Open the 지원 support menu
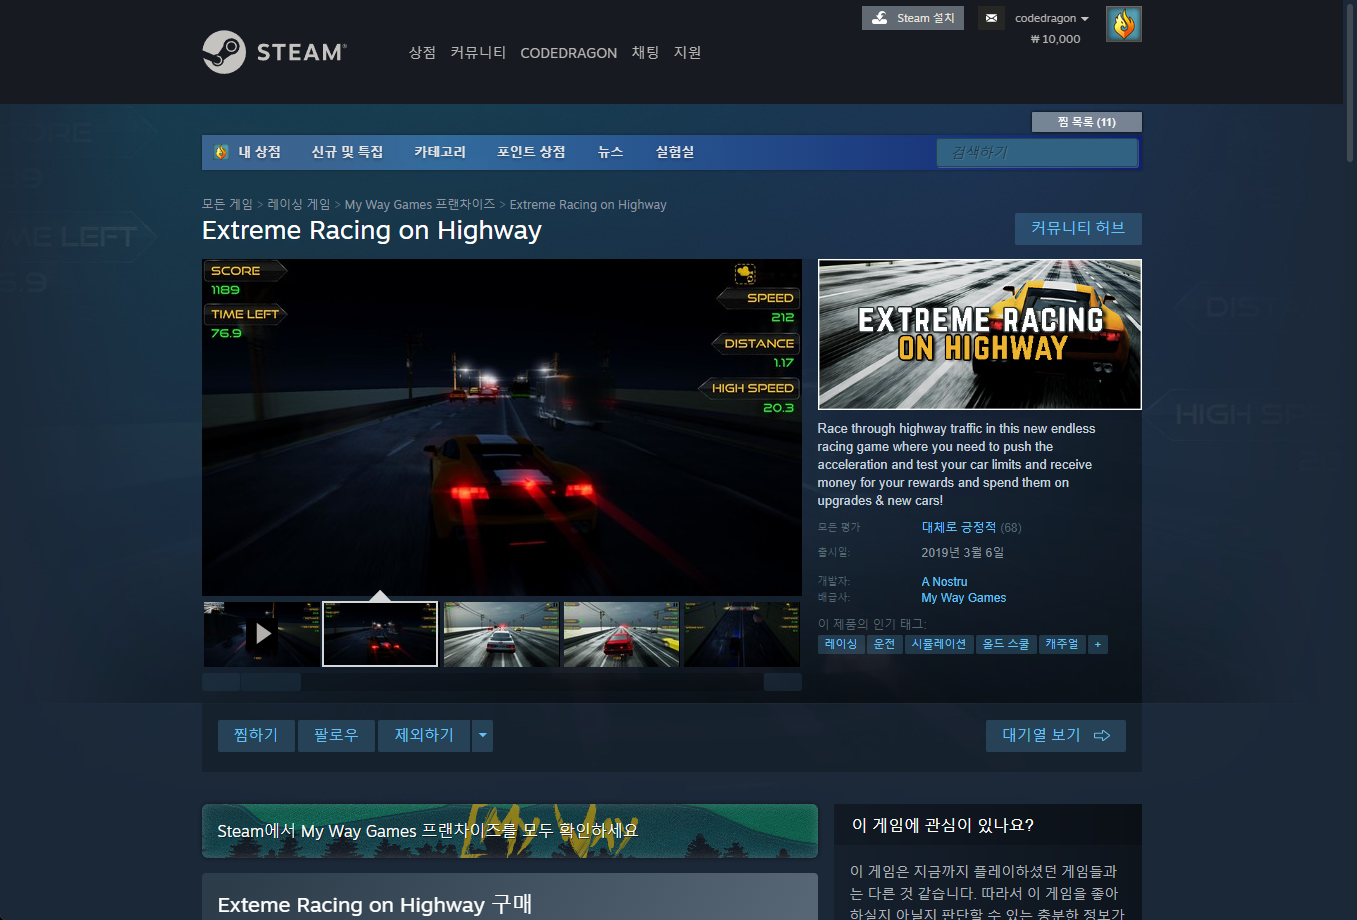Image resolution: width=1357 pixels, height=920 pixels. click(x=687, y=52)
